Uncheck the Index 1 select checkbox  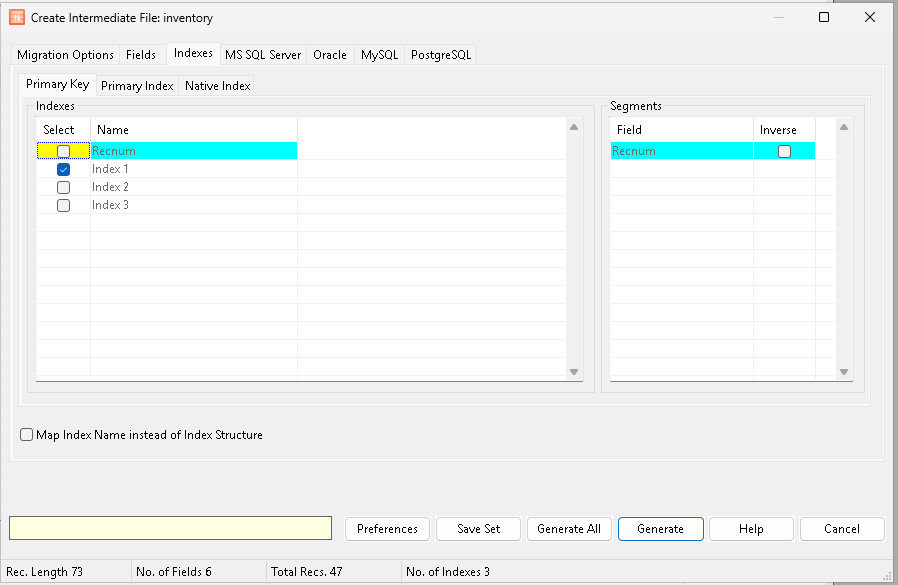pyautogui.click(x=63, y=169)
